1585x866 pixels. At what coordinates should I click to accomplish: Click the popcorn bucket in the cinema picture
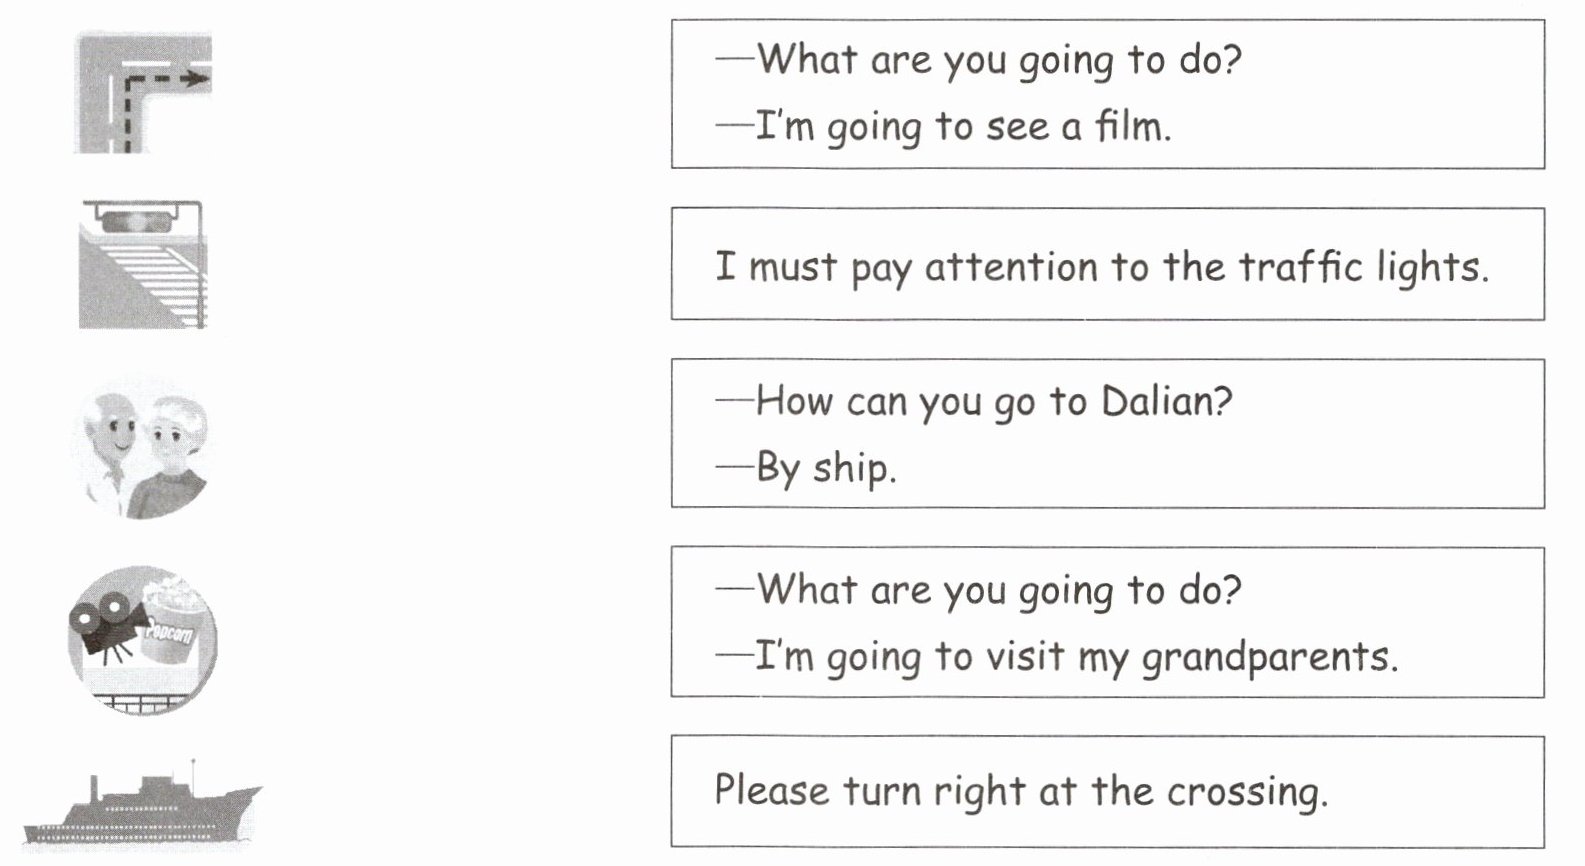(x=175, y=624)
